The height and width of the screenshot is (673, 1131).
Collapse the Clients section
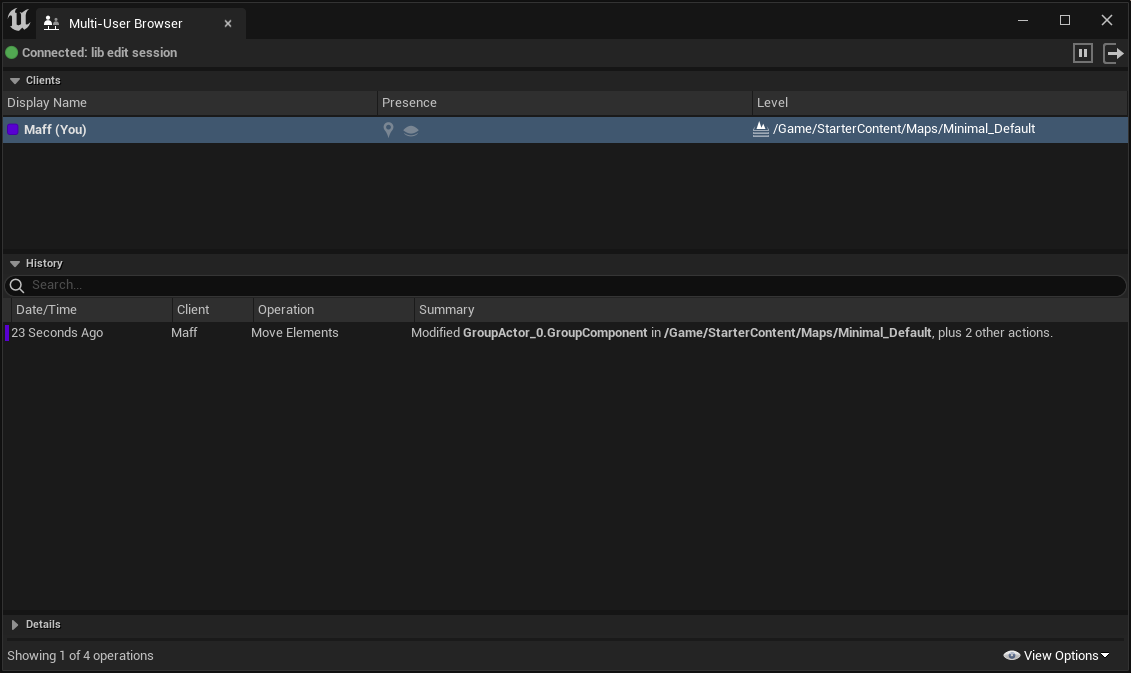pos(14,80)
